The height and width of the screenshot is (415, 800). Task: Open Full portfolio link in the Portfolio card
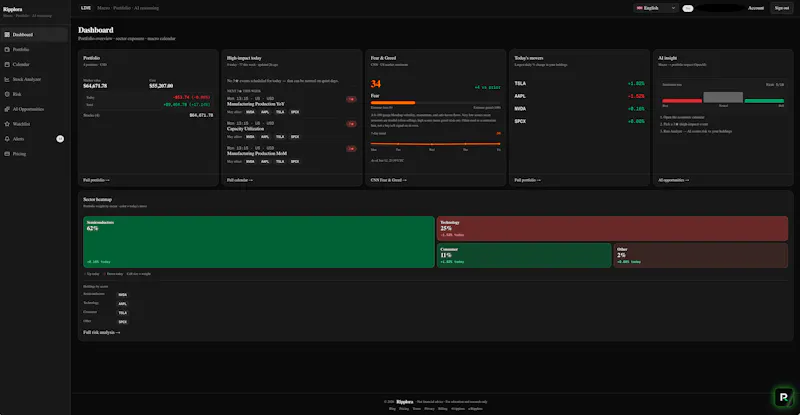tap(96, 180)
